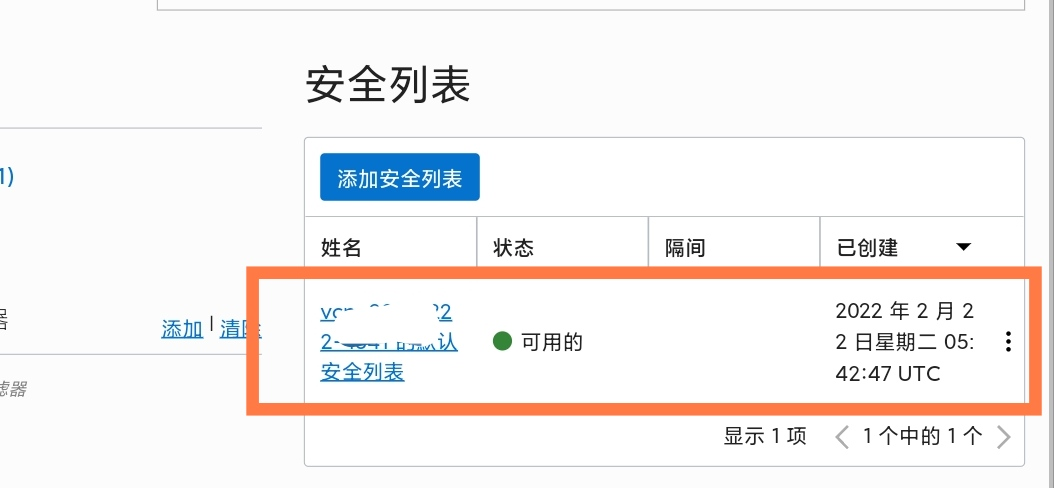Screen dimensions: 1054x488
Task: Click the previous page arrow
Action: pyautogui.click(x=842, y=436)
